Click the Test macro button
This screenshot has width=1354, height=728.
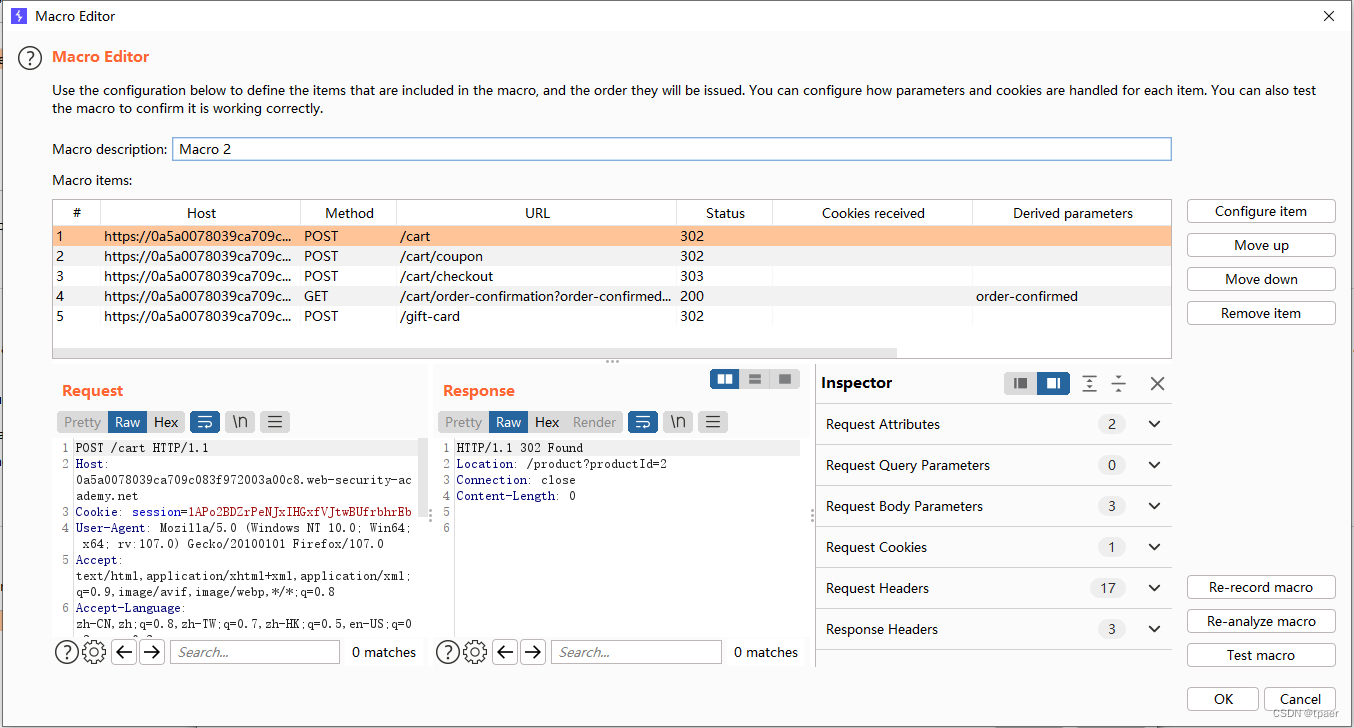(x=1261, y=655)
